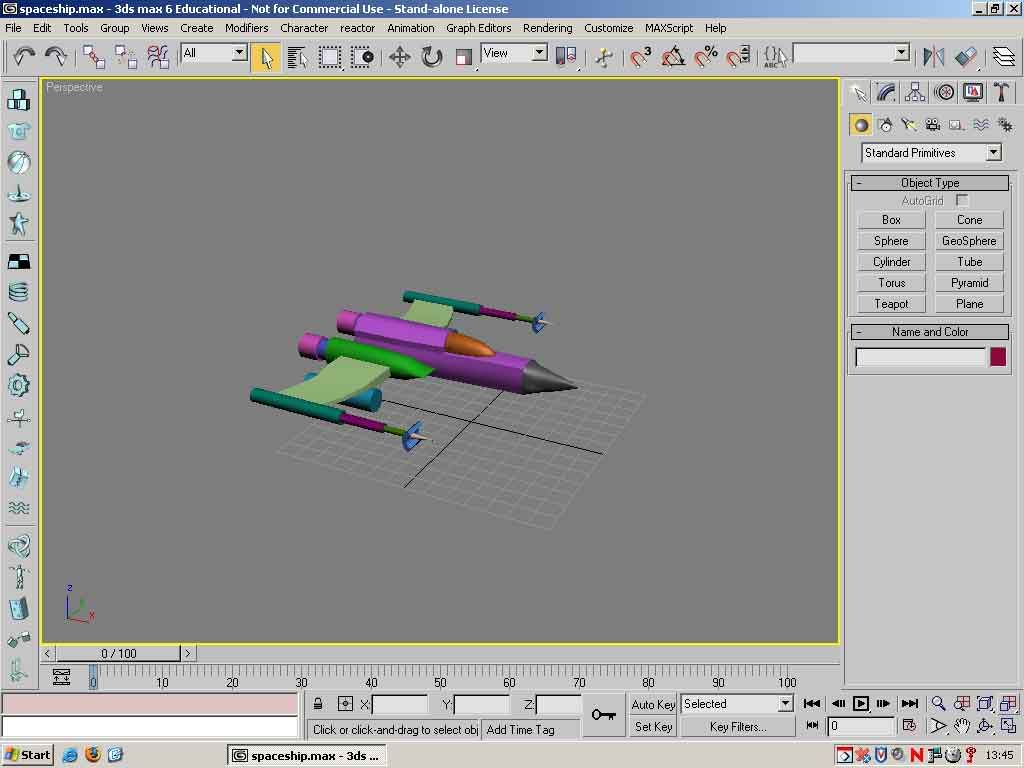Toggle Auto Key animation mode
Screen dimensions: 1024x768
click(653, 704)
